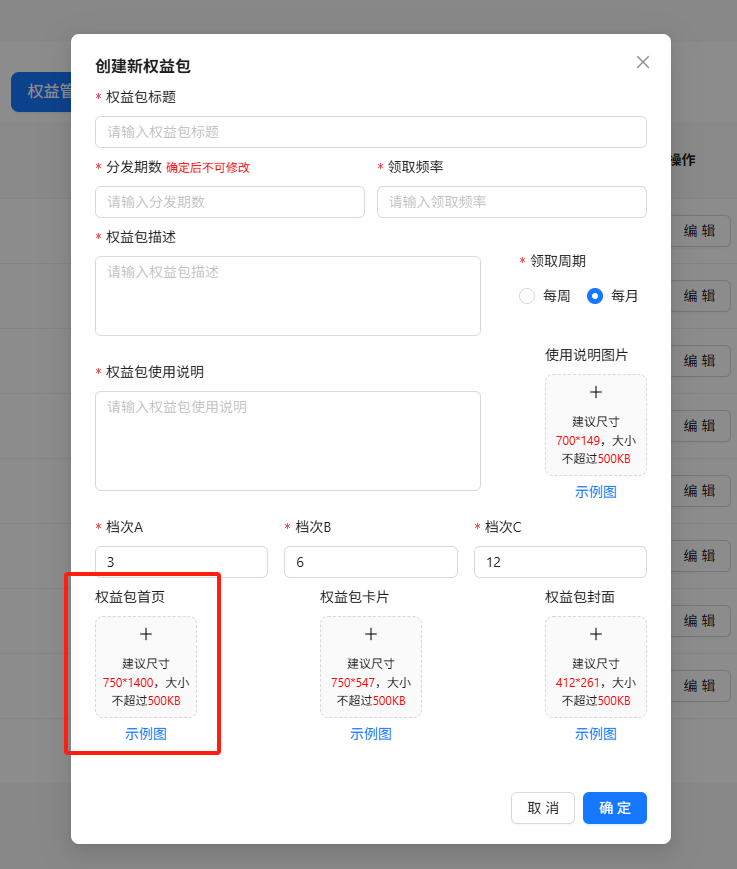Click the 权益包标题 input field
737x869 pixels.
(370, 132)
